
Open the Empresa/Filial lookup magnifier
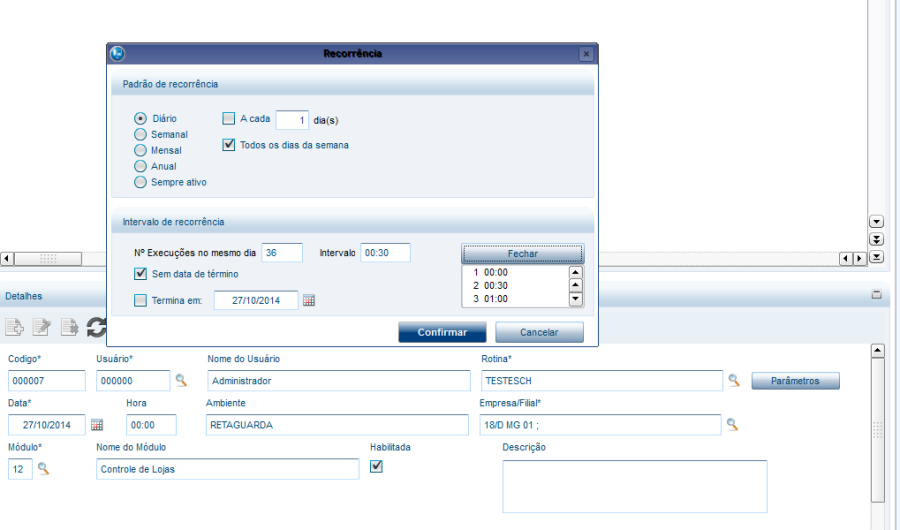click(732, 424)
